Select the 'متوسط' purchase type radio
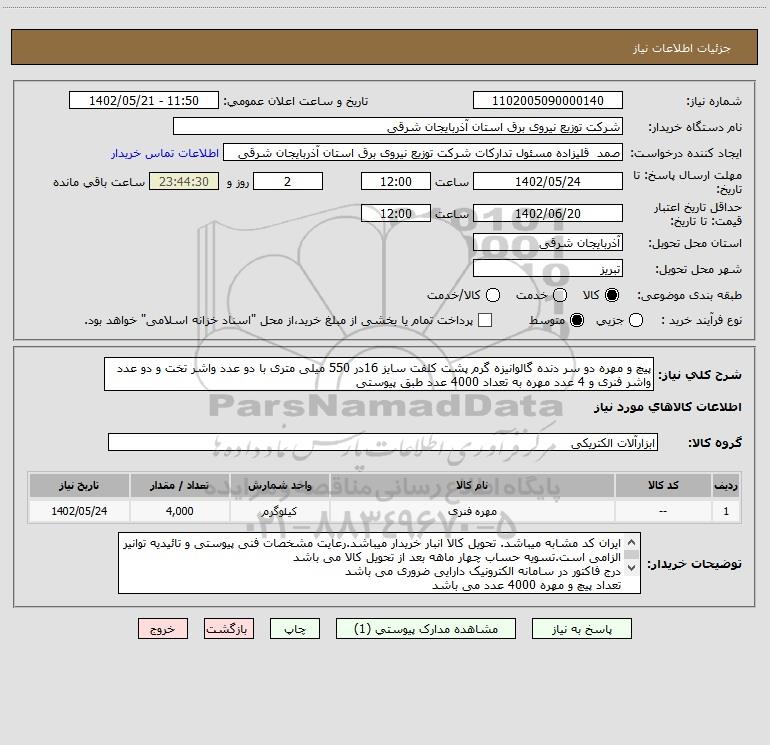This screenshot has width=770, height=745. click(577, 320)
